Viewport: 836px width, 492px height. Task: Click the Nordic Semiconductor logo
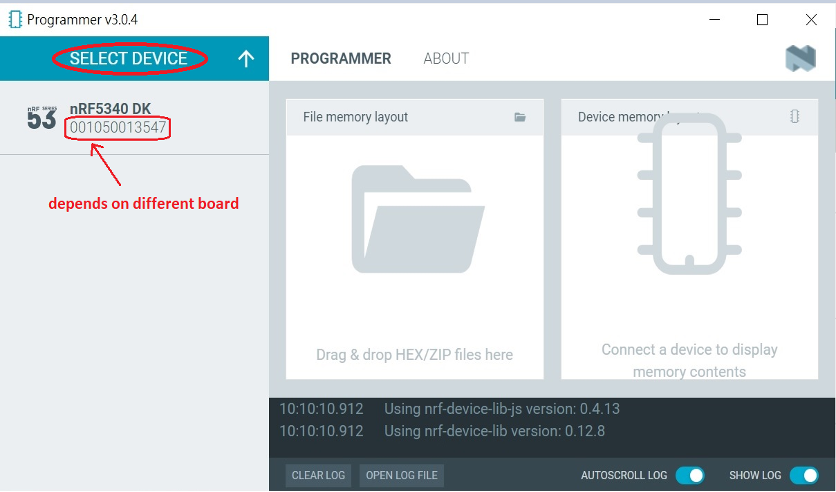tap(800, 59)
